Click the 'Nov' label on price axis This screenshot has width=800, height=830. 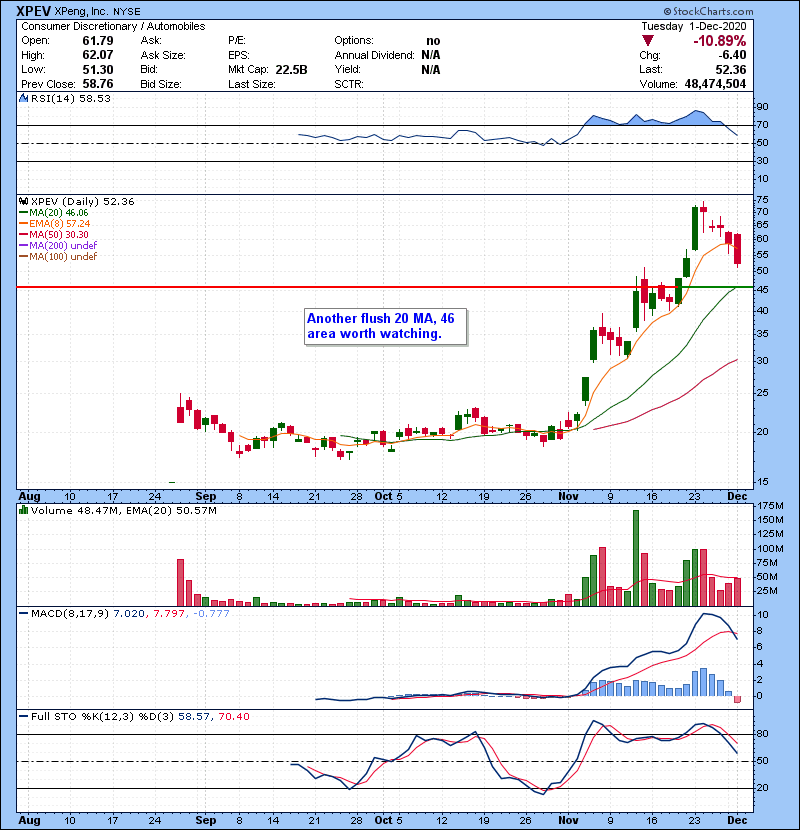568,497
